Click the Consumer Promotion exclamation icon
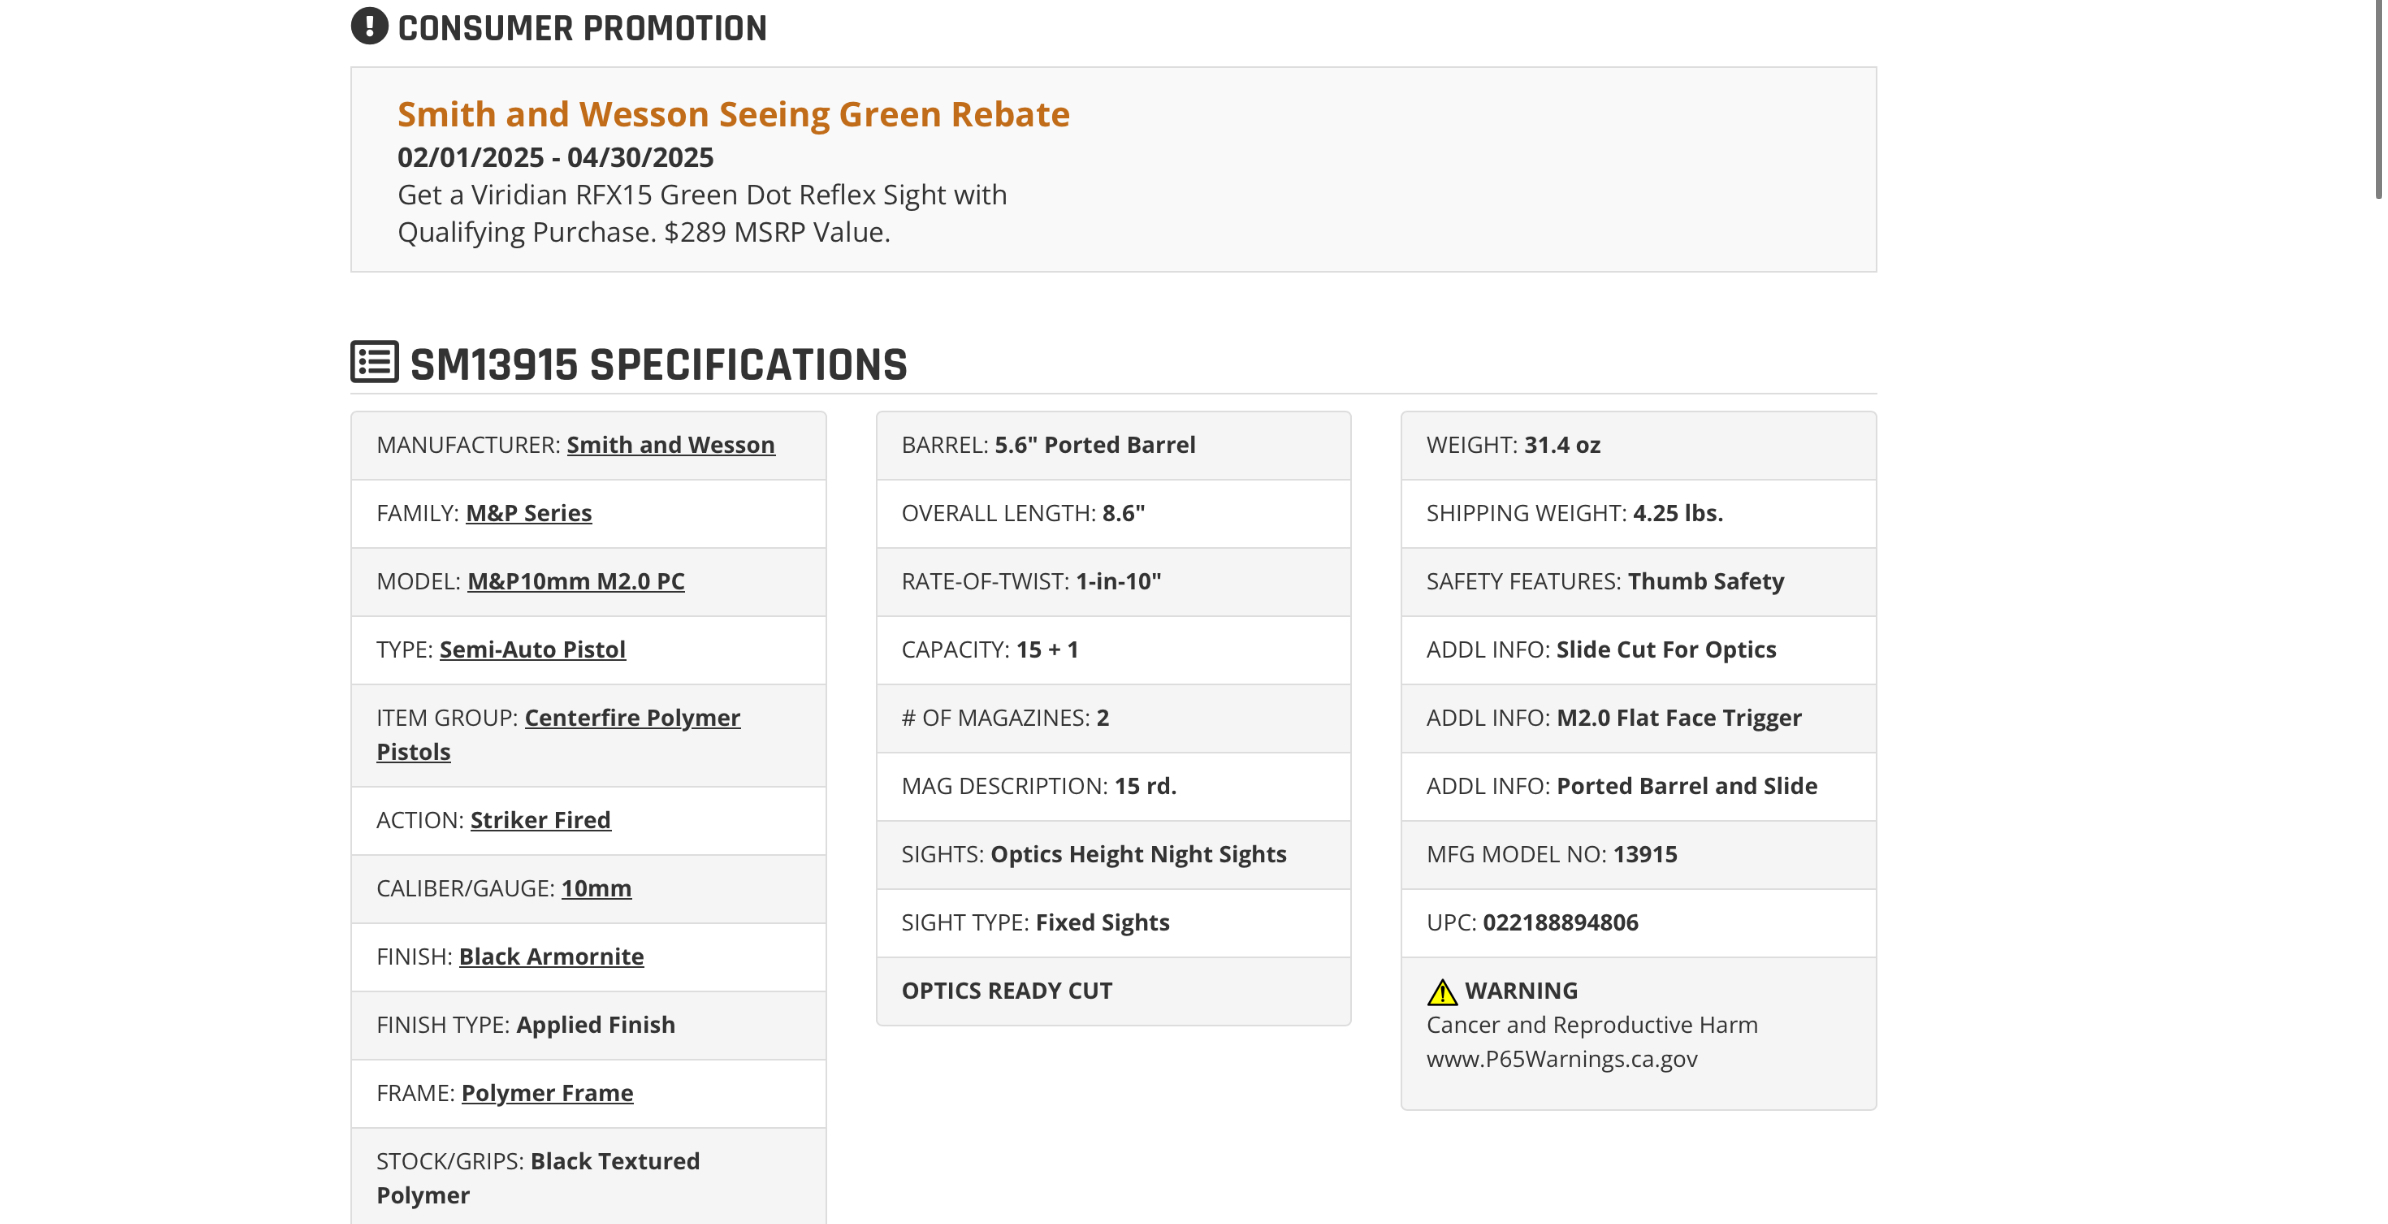This screenshot has width=2388, height=1224. pyautogui.click(x=369, y=27)
